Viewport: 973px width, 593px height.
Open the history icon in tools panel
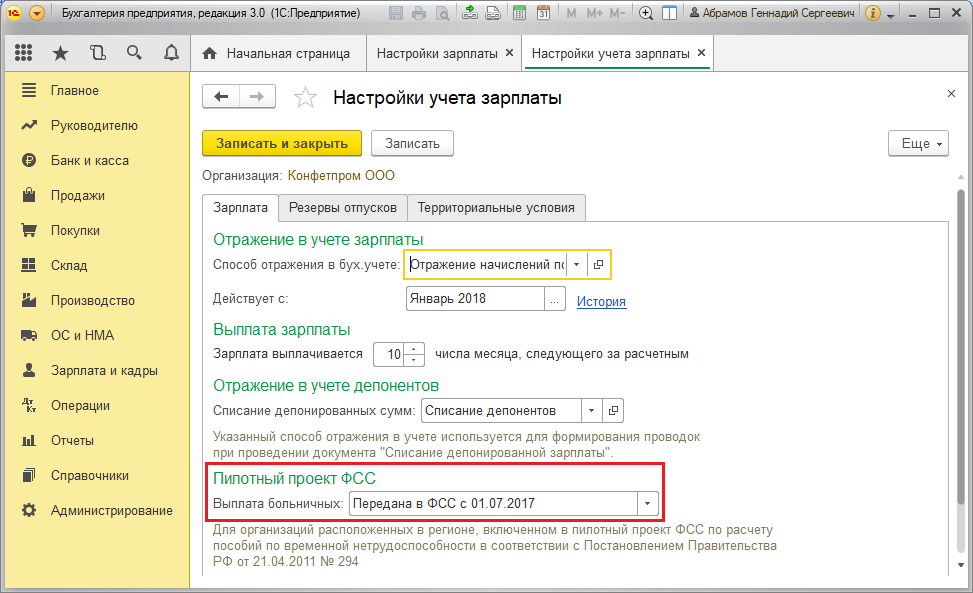[97, 53]
